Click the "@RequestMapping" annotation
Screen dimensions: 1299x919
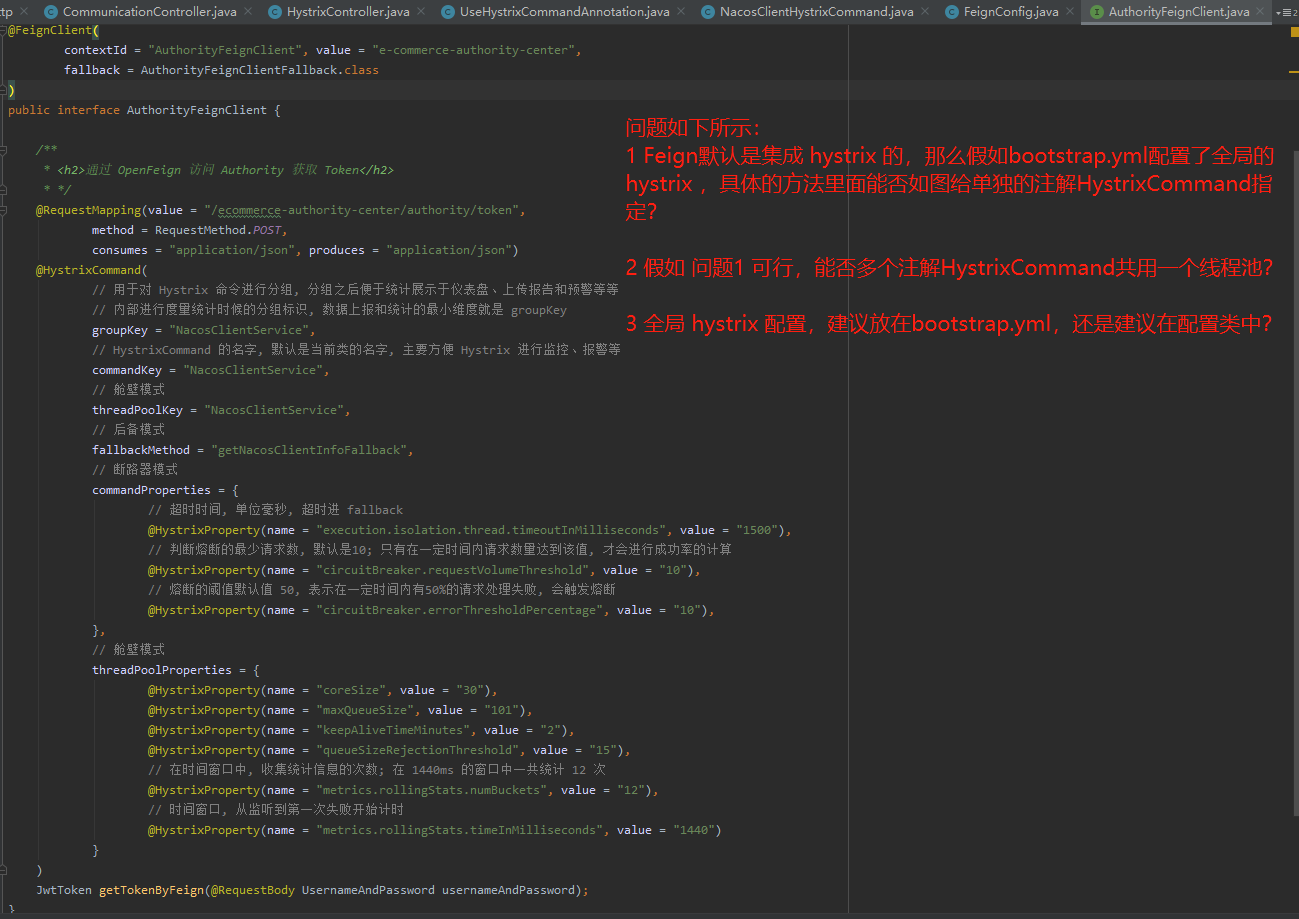coord(89,210)
